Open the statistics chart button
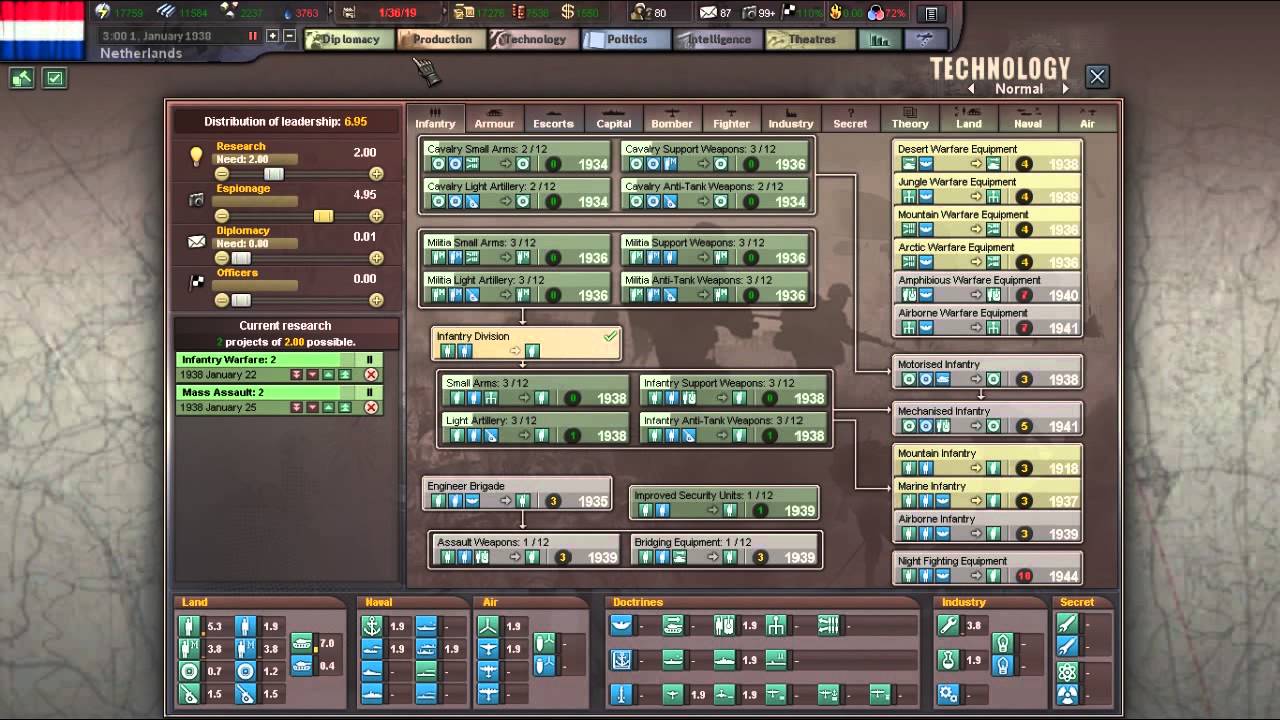Viewport: 1280px width, 720px height. pos(880,40)
